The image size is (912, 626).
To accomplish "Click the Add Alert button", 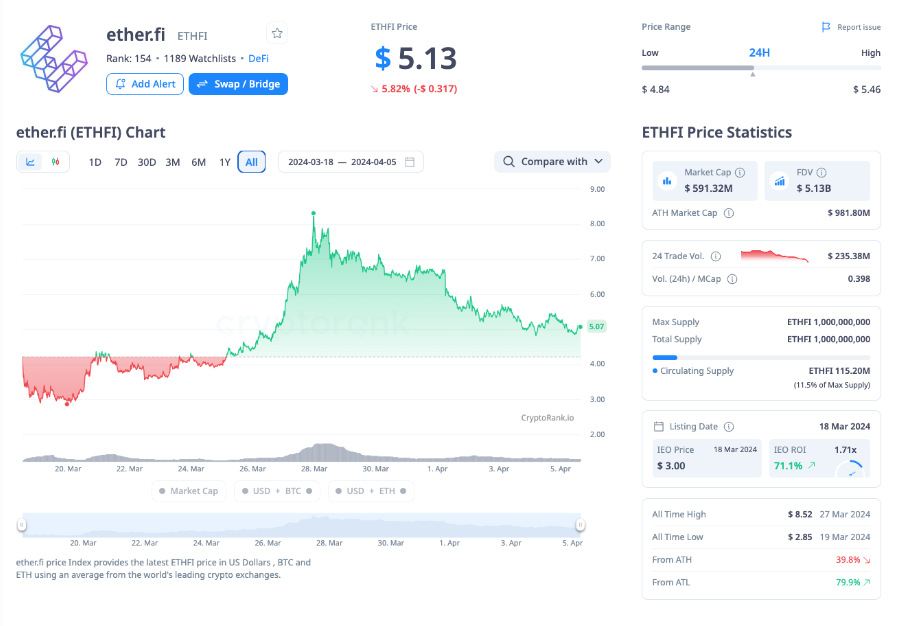I will (x=145, y=84).
